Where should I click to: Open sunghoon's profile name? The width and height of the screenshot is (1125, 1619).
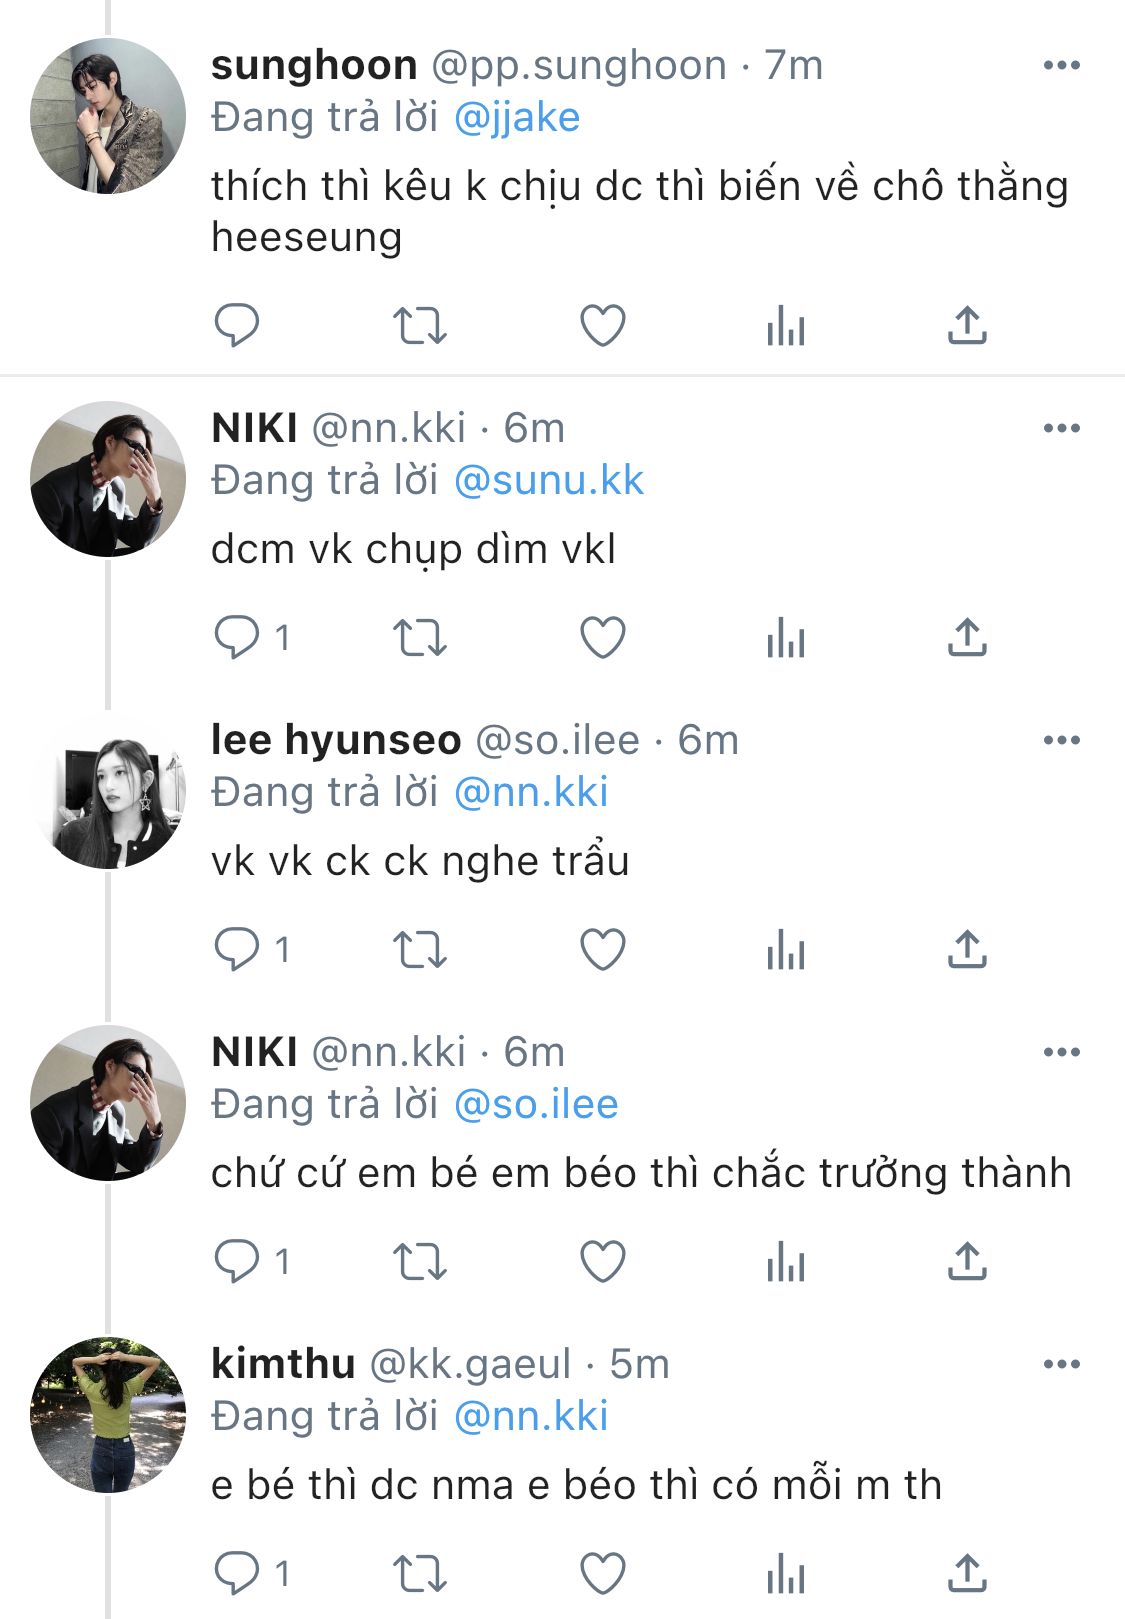(x=314, y=66)
